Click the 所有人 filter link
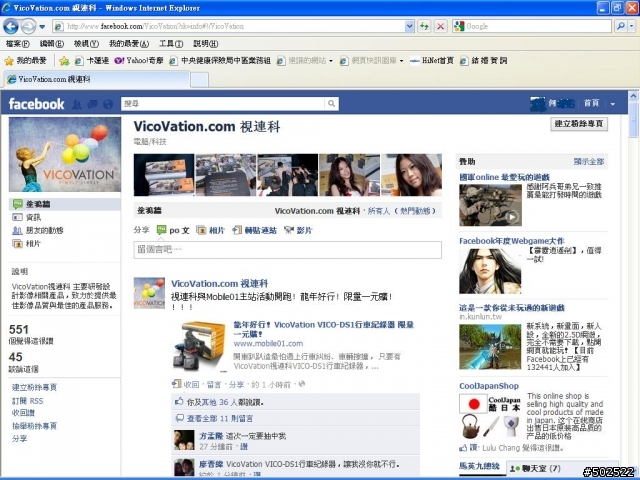The image size is (640, 480). pyautogui.click(x=379, y=211)
